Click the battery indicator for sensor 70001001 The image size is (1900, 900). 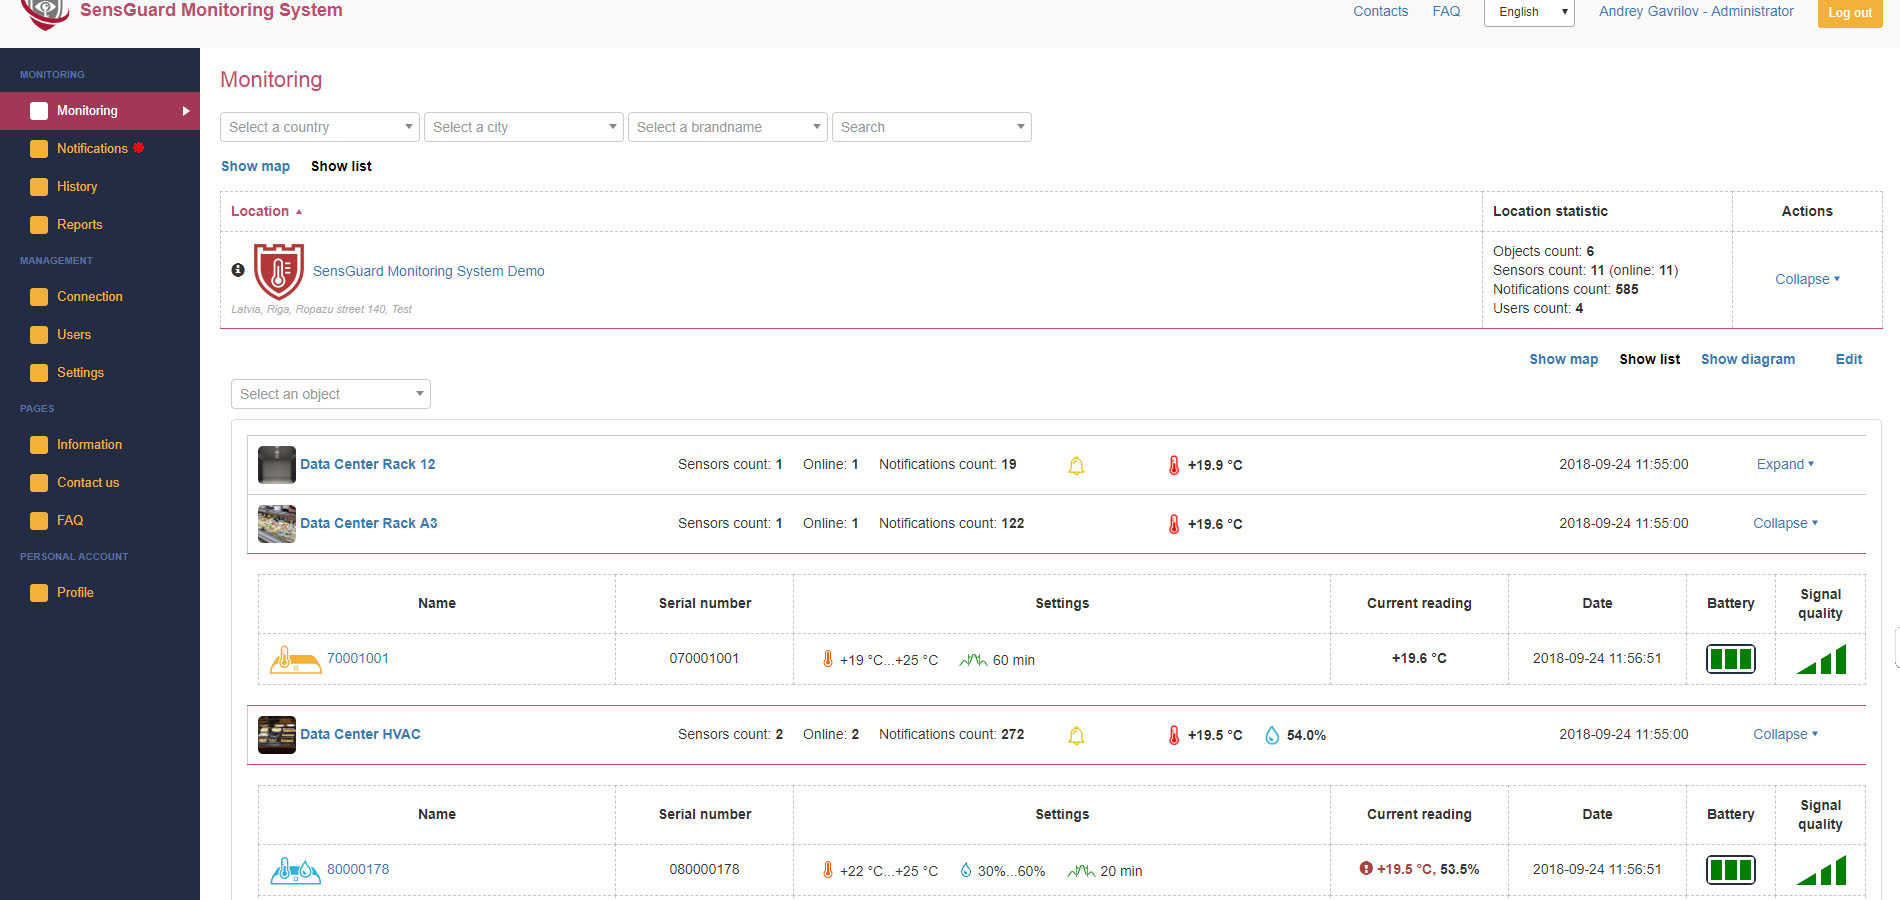pyautogui.click(x=1730, y=659)
